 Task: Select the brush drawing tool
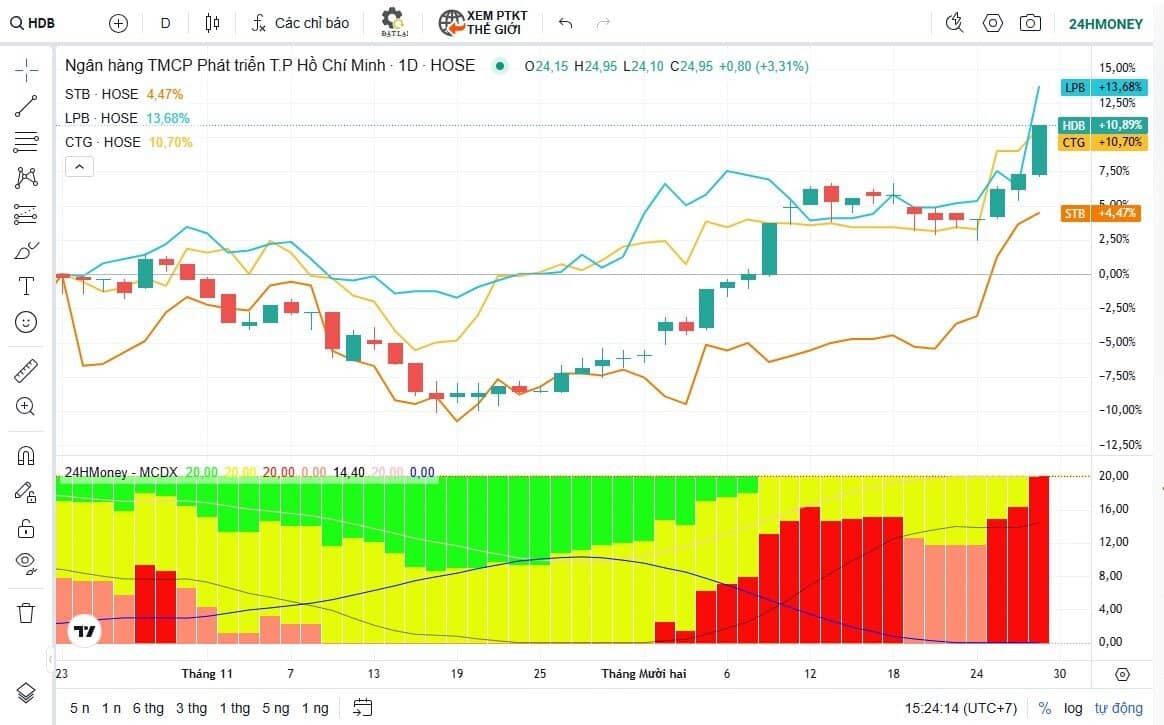[26, 251]
